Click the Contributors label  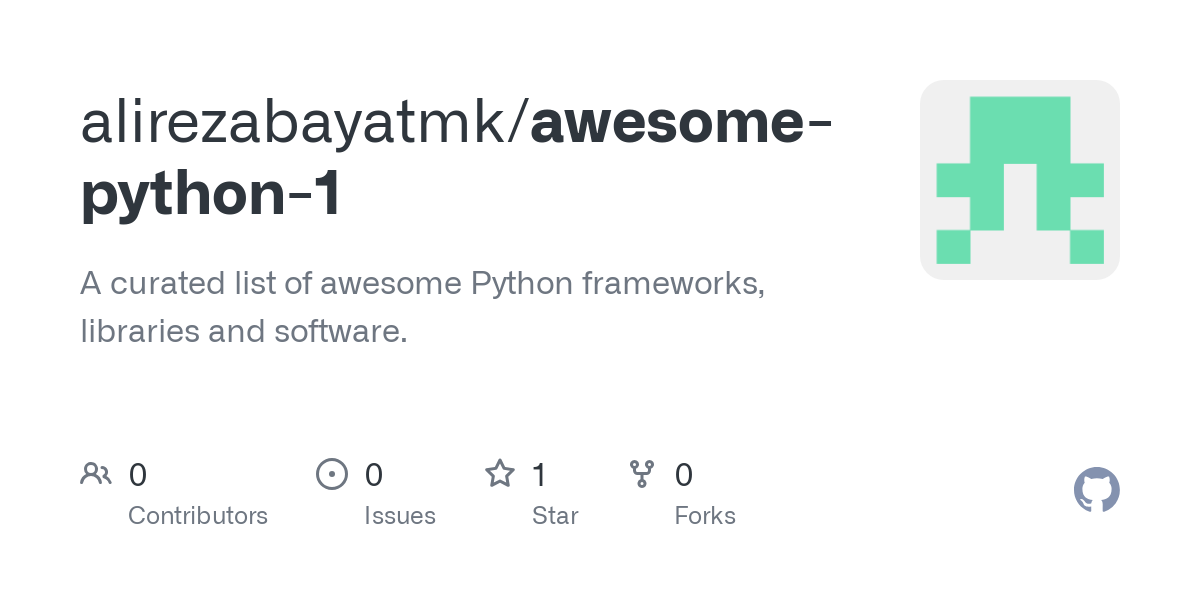198,516
